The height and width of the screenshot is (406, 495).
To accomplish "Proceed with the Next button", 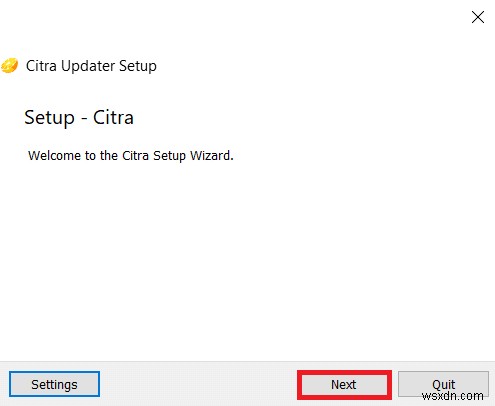I will tap(344, 385).
